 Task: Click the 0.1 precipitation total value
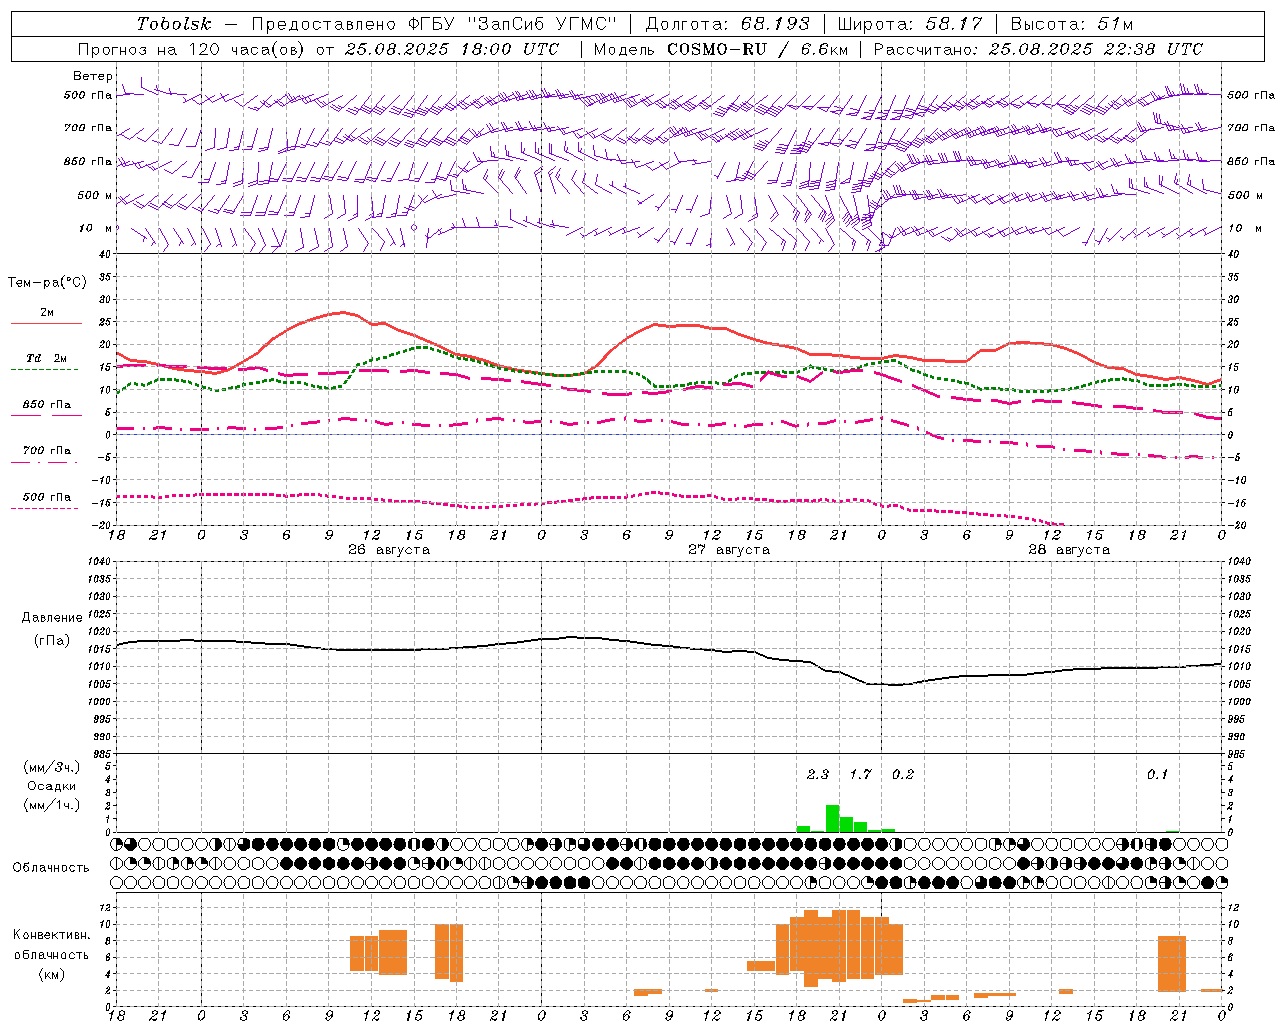click(x=1157, y=775)
